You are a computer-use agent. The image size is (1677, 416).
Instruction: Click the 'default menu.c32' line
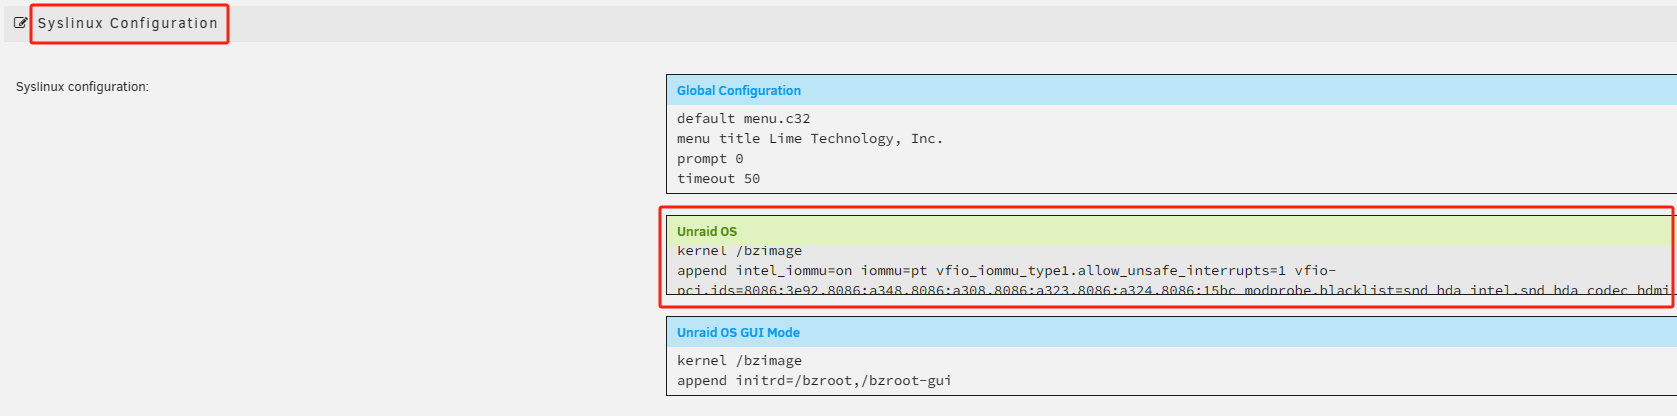click(744, 119)
